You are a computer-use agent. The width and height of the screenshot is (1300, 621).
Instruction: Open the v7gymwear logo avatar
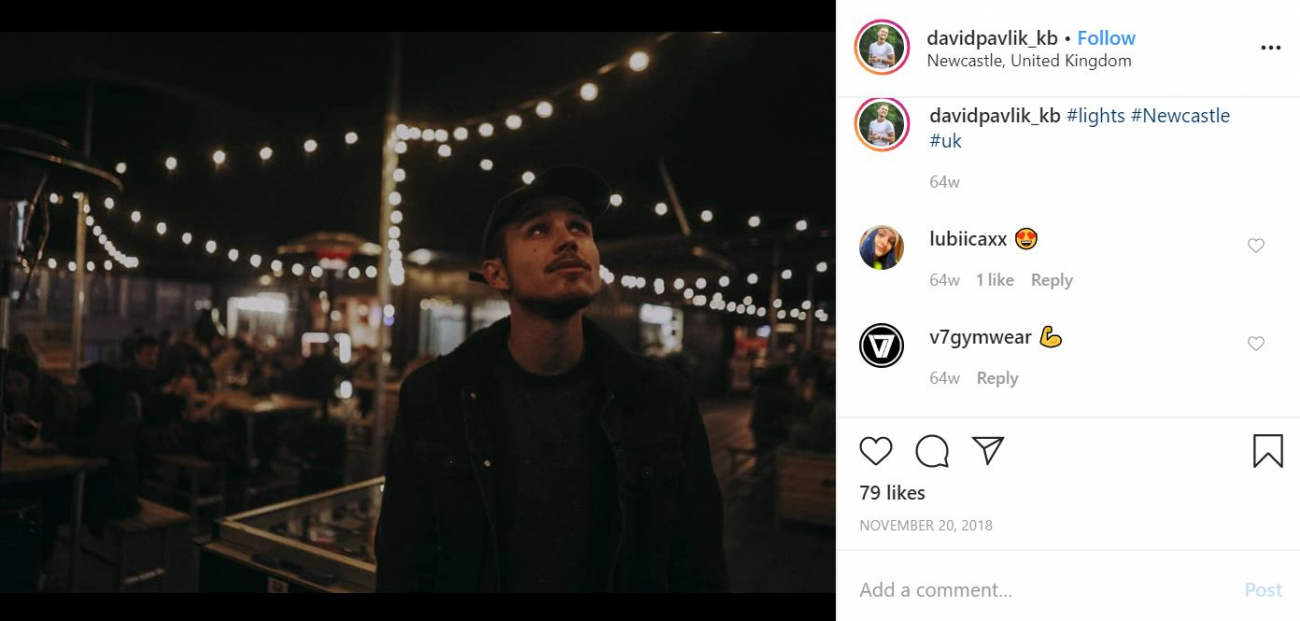pos(881,346)
